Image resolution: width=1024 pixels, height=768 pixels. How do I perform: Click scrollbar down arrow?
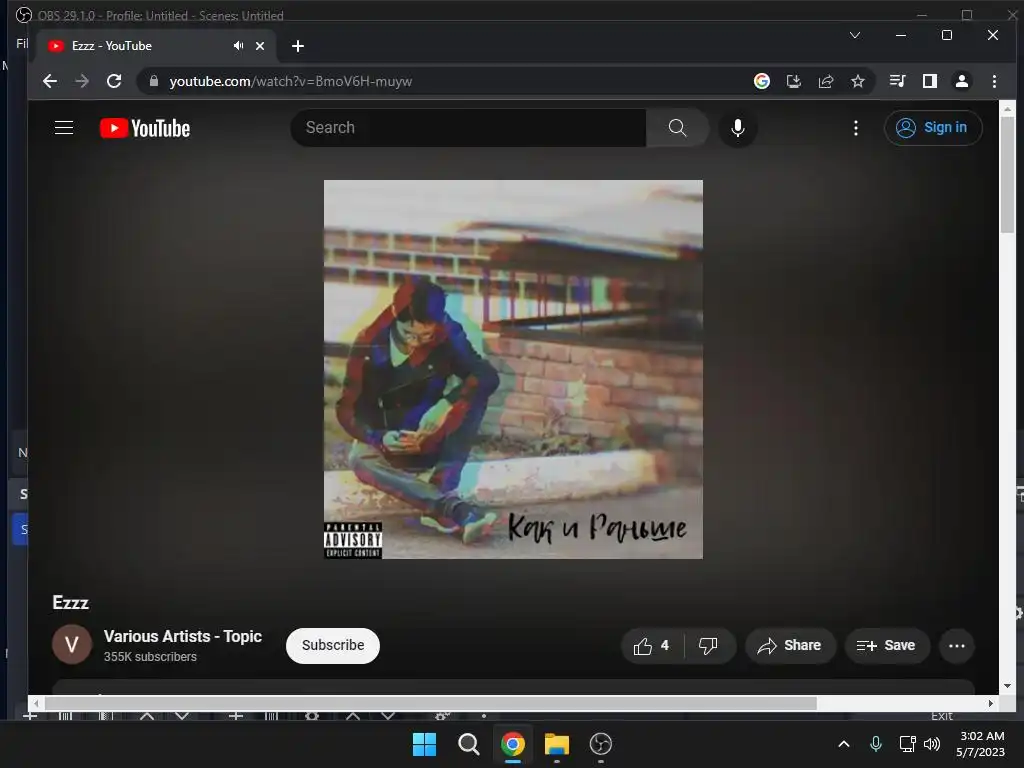(x=1007, y=686)
